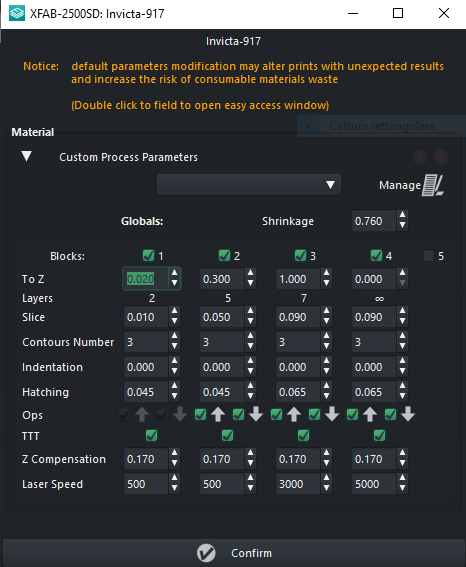466x567 pixels.
Task: Click block 2 Ops up arrow icon
Action: point(218,414)
